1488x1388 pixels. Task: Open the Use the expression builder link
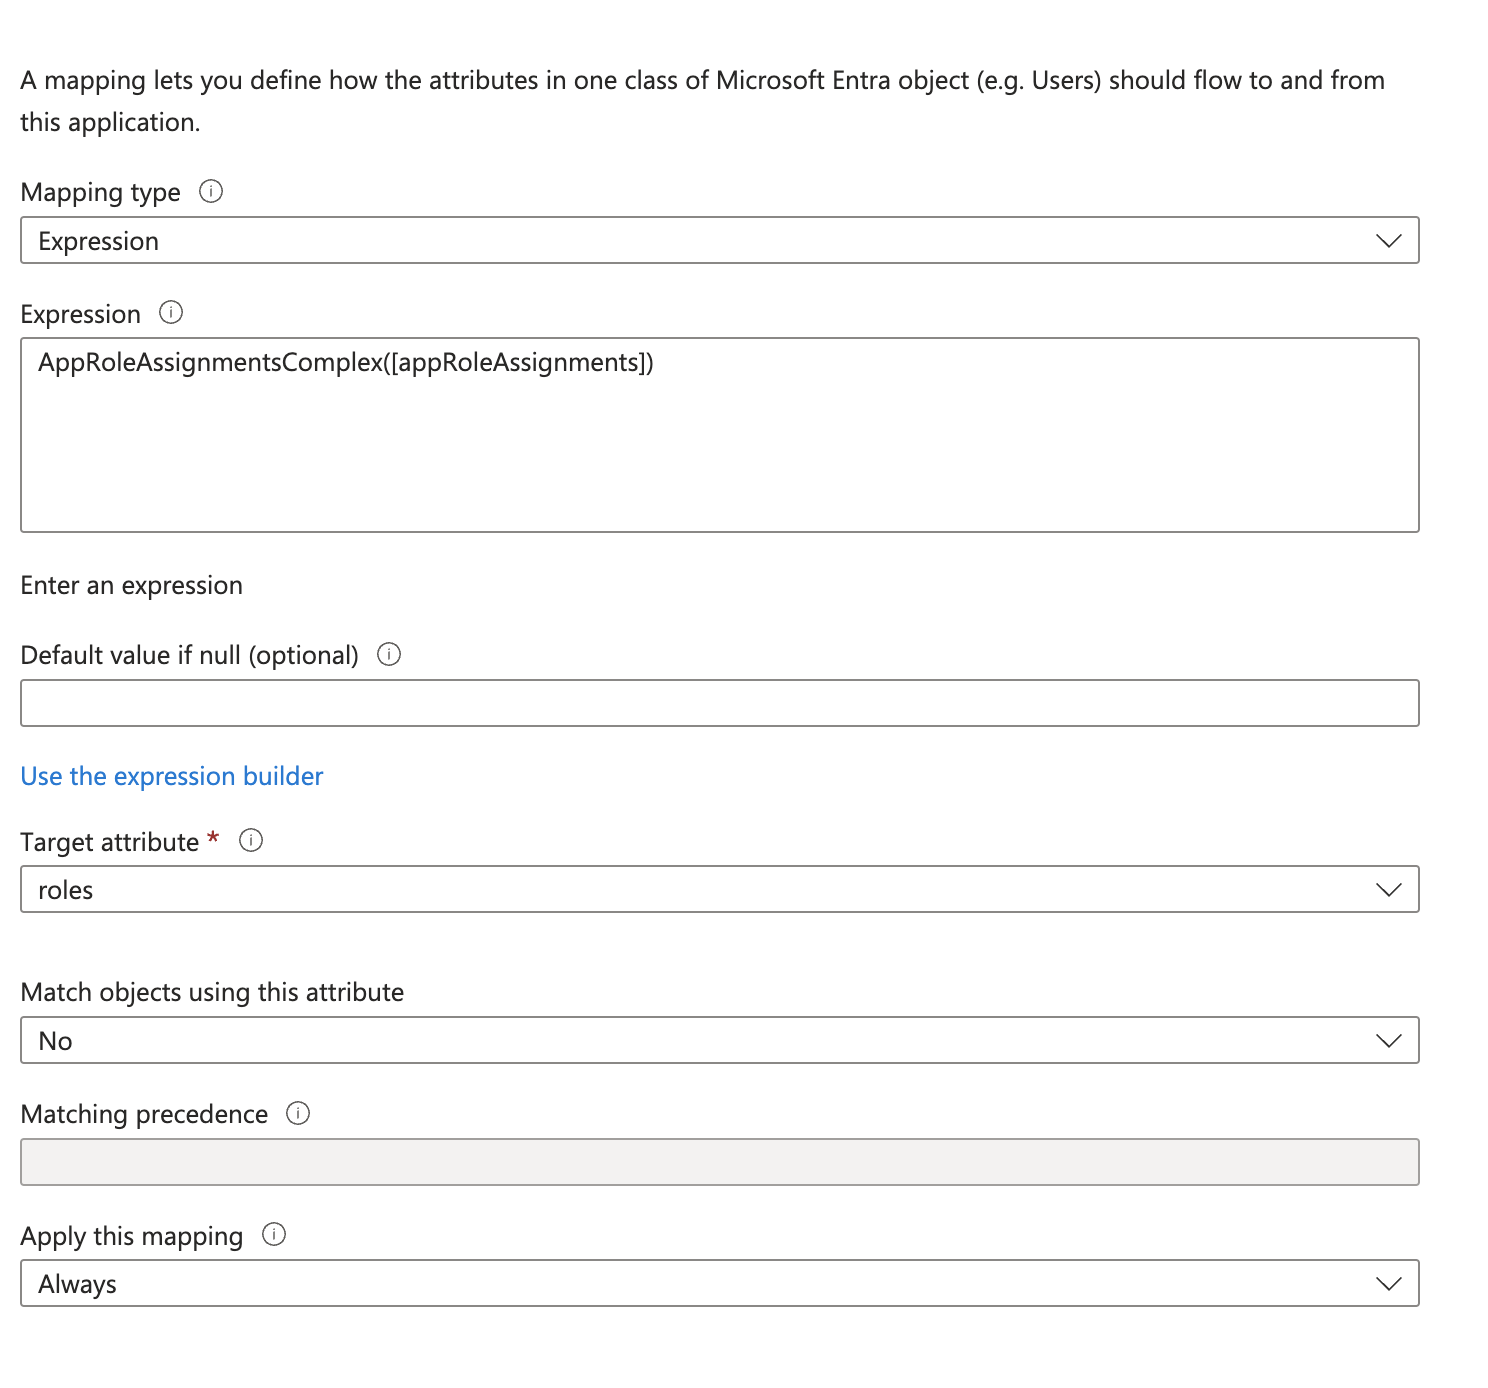tap(172, 776)
